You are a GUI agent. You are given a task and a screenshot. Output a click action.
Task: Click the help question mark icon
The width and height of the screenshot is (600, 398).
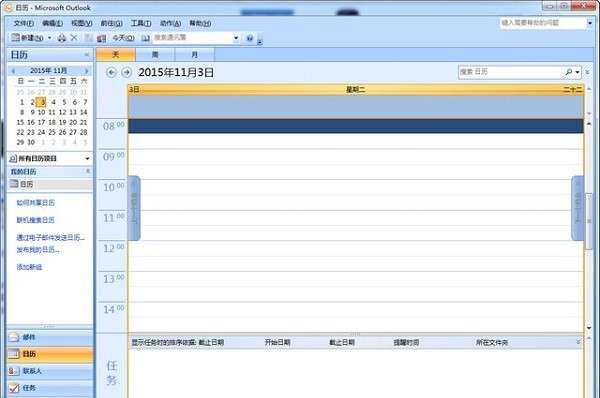coord(250,38)
